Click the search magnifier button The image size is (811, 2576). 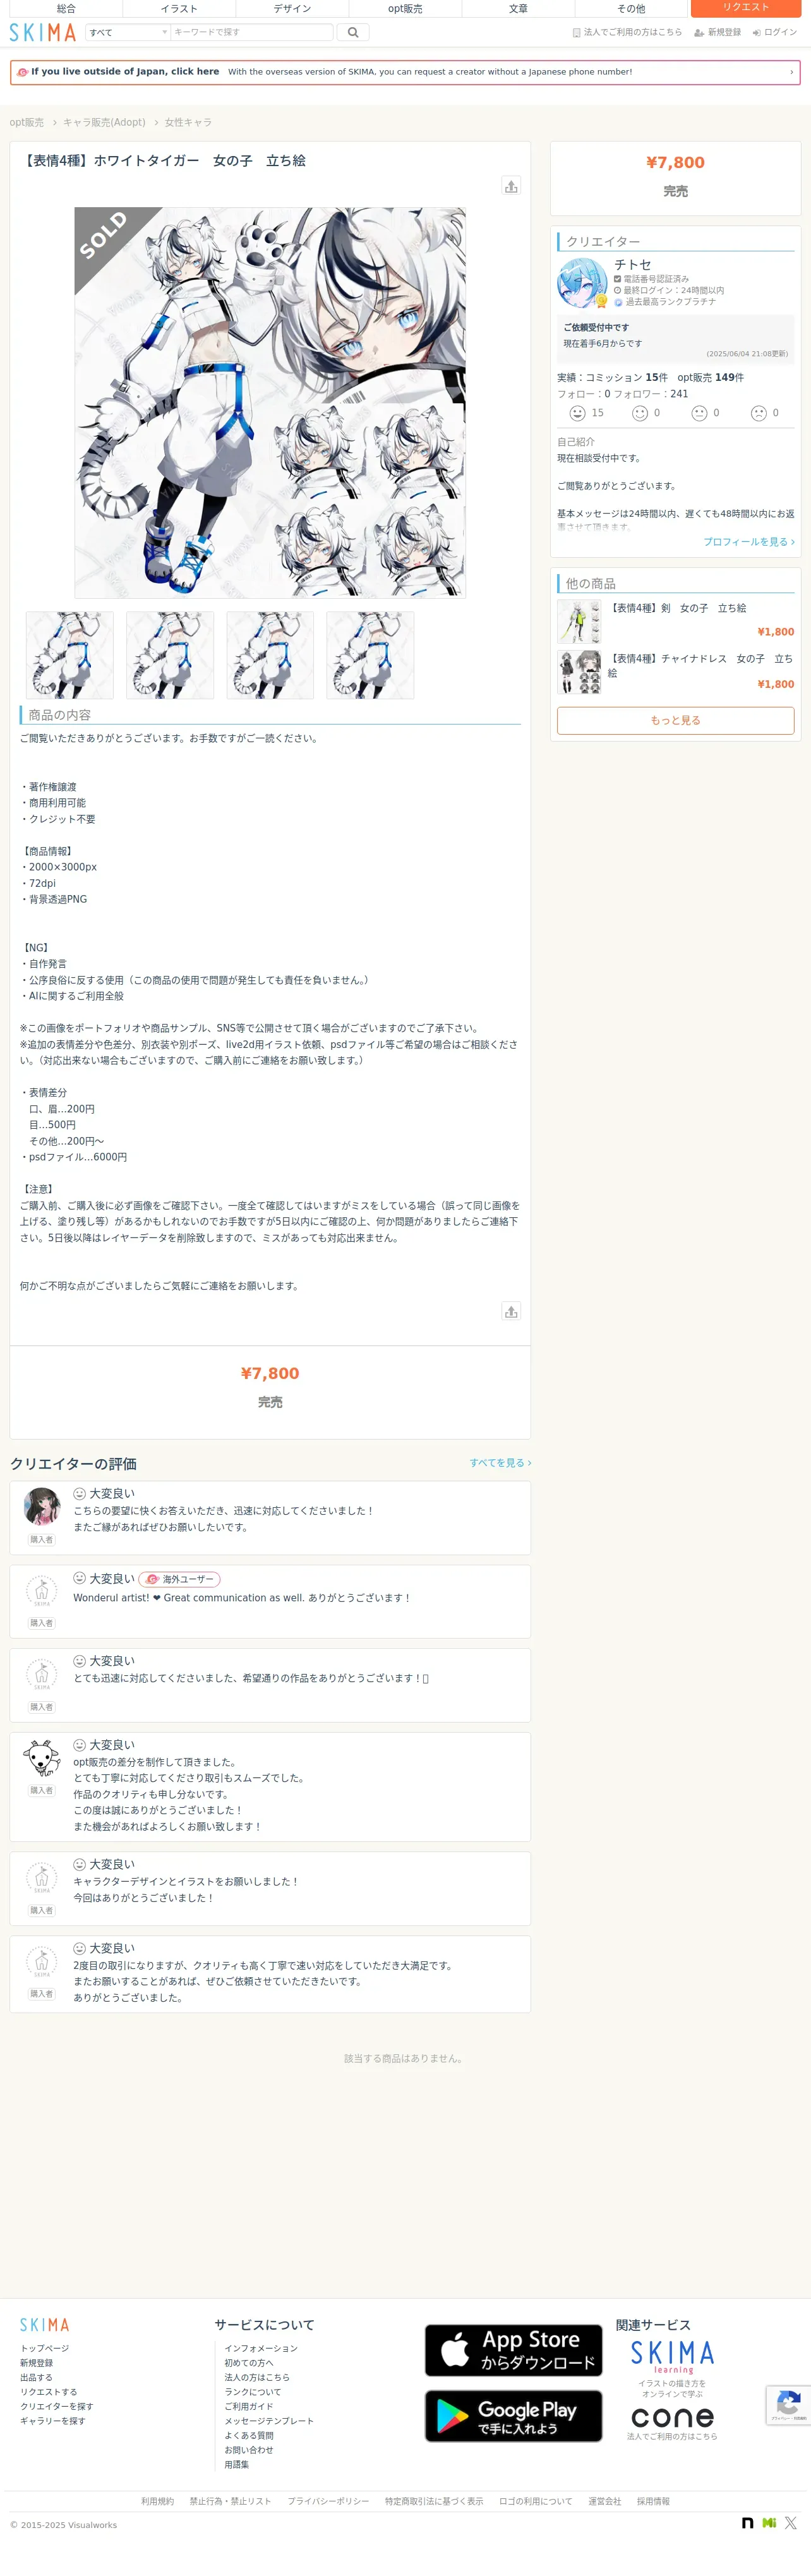(353, 33)
